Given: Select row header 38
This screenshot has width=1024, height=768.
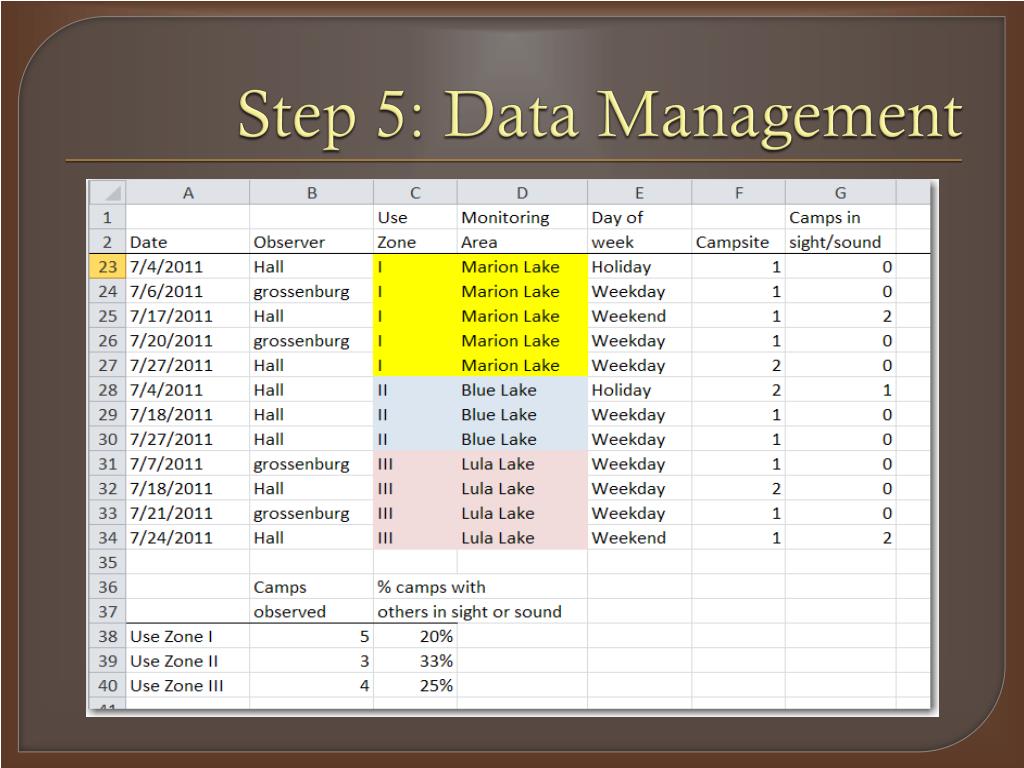Looking at the screenshot, I should coord(108,636).
